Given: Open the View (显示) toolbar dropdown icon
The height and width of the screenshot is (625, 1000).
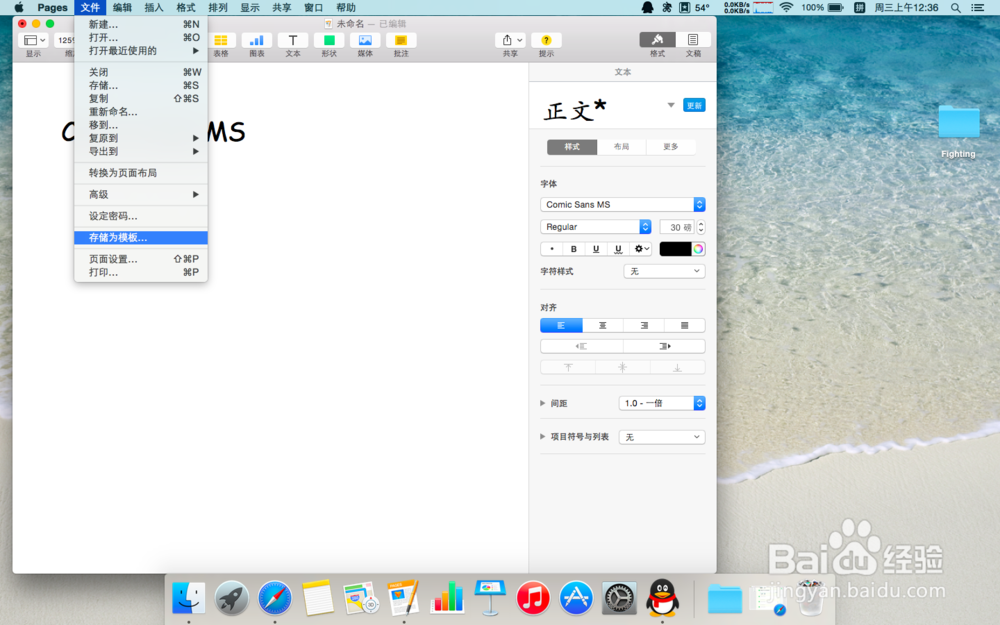Looking at the screenshot, I should click(x=33, y=40).
